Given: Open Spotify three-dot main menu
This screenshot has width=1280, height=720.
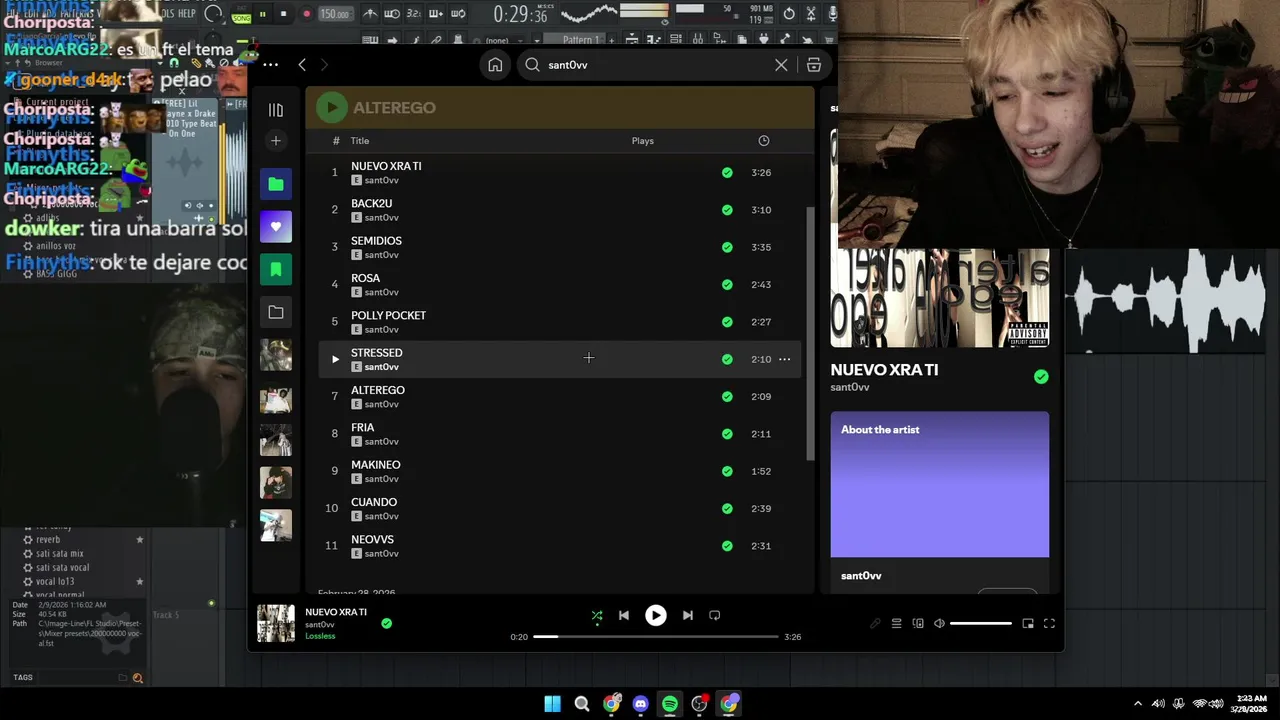Looking at the screenshot, I should click(270, 65).
